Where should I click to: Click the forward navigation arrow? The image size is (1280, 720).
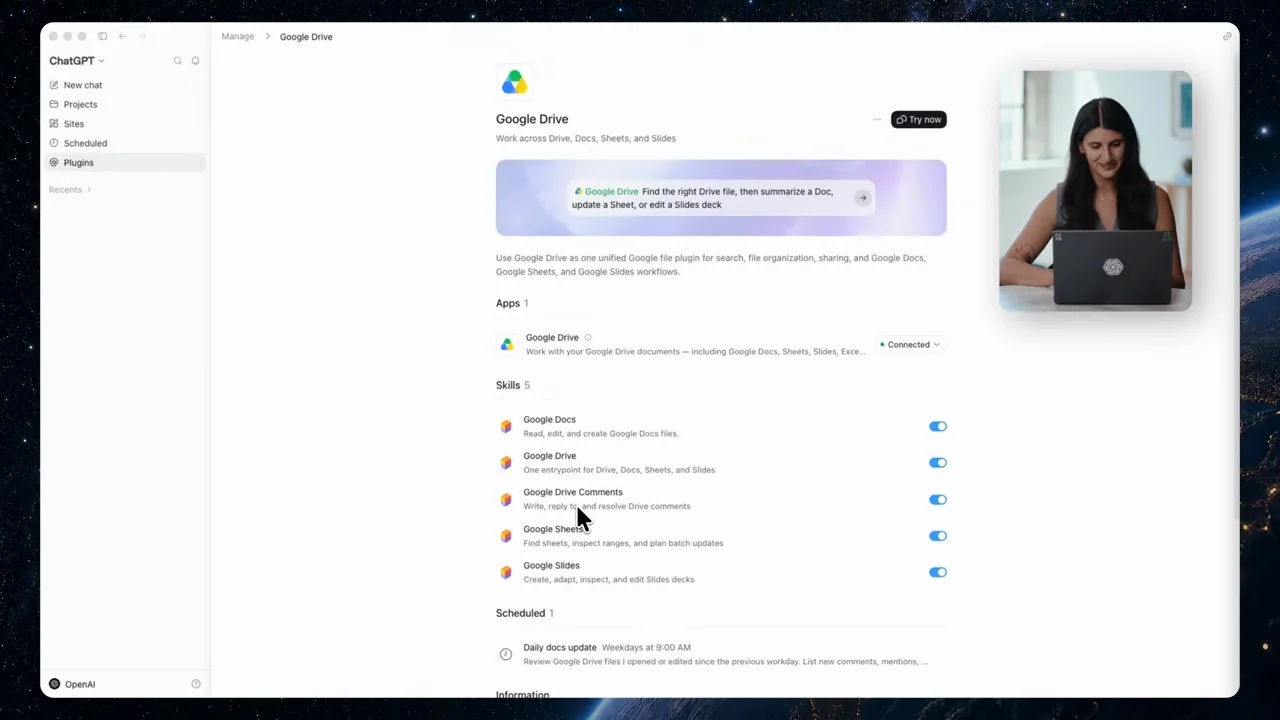pyautogui.click(x=143, y=36)
